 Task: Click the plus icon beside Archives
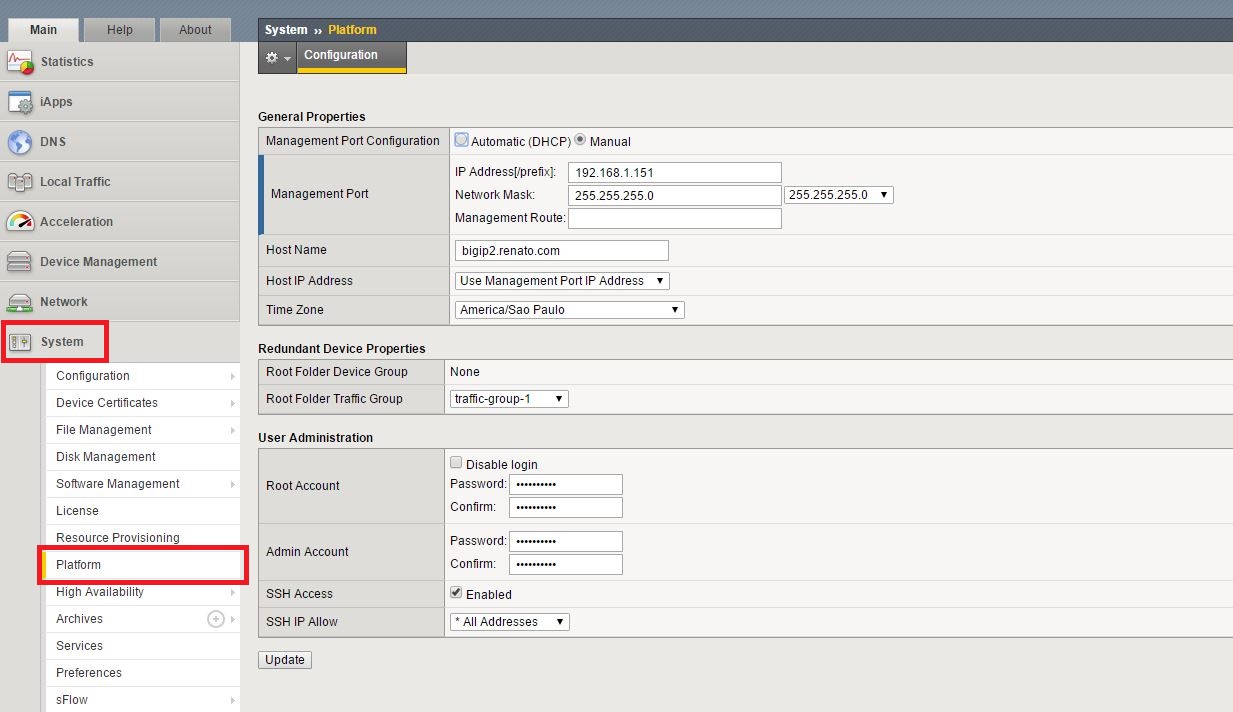215,619
